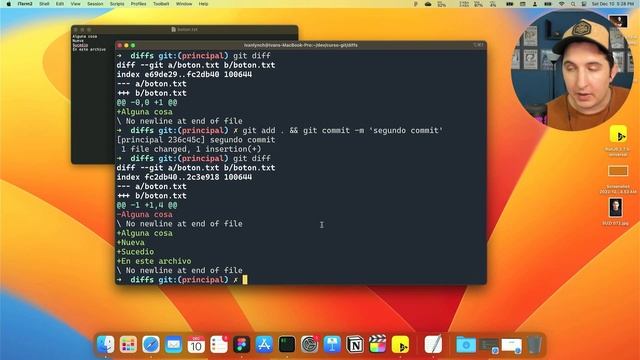Viewport: 640px width, 360px height.
Task: Open the Help menu
Action: pyautogui.click(x=203, y=4)
